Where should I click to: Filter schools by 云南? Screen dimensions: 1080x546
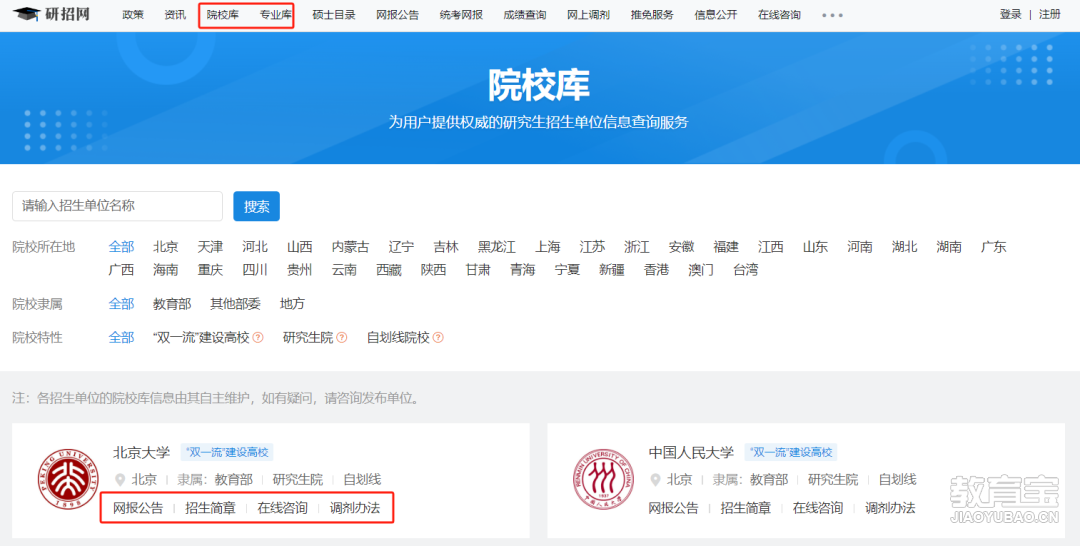pyautogui.click(x=344, y=269)
